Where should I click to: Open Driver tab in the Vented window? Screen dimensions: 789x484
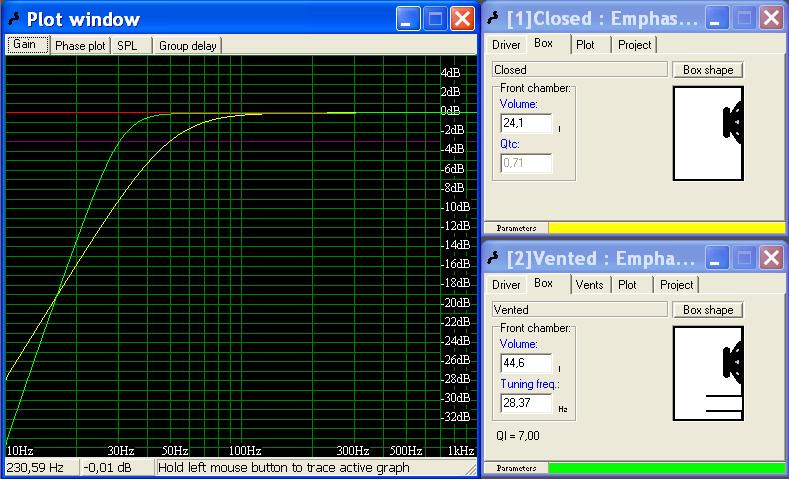[x=506, y=285]
